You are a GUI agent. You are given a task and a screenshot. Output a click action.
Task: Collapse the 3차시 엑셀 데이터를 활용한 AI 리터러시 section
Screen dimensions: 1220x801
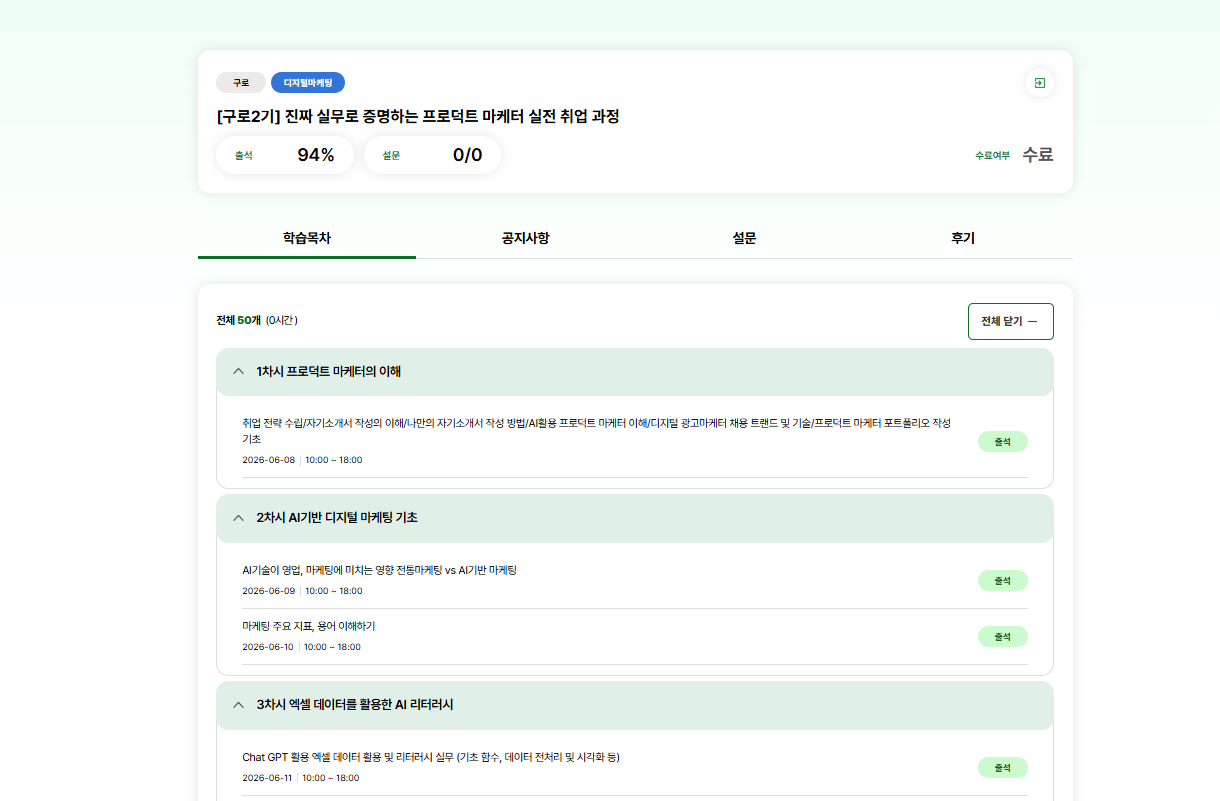point(635,705)
